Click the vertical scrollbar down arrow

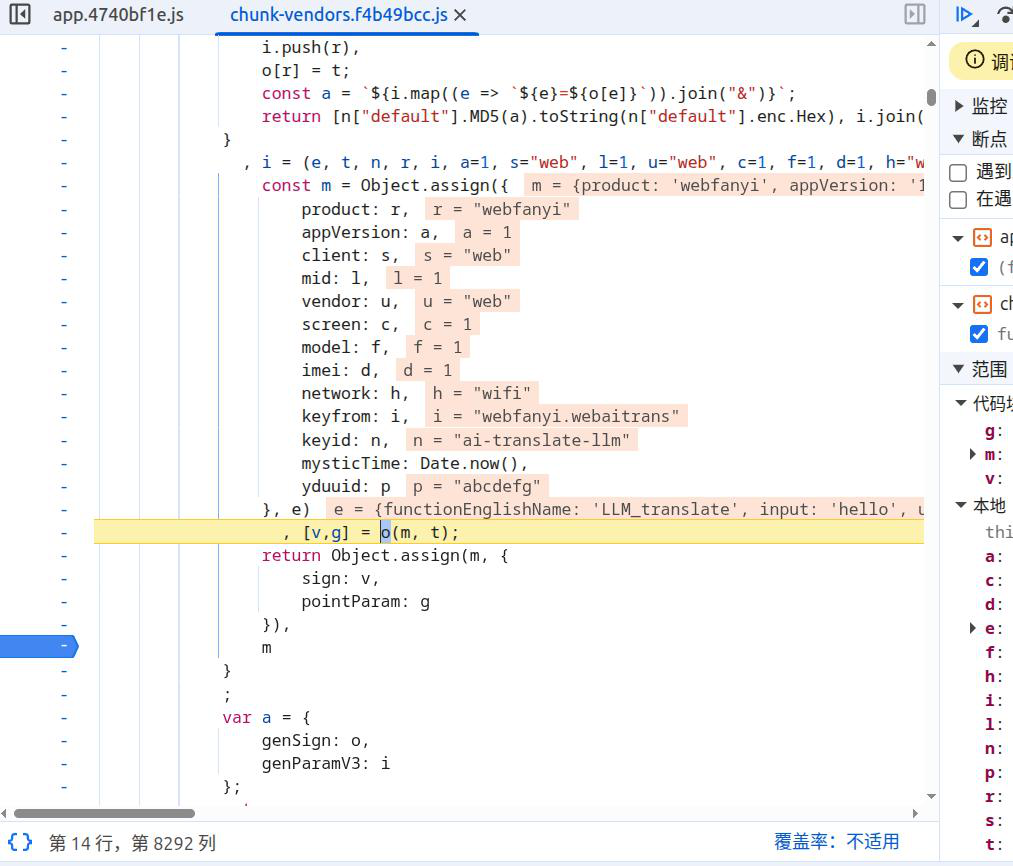(x=931, y=796)
